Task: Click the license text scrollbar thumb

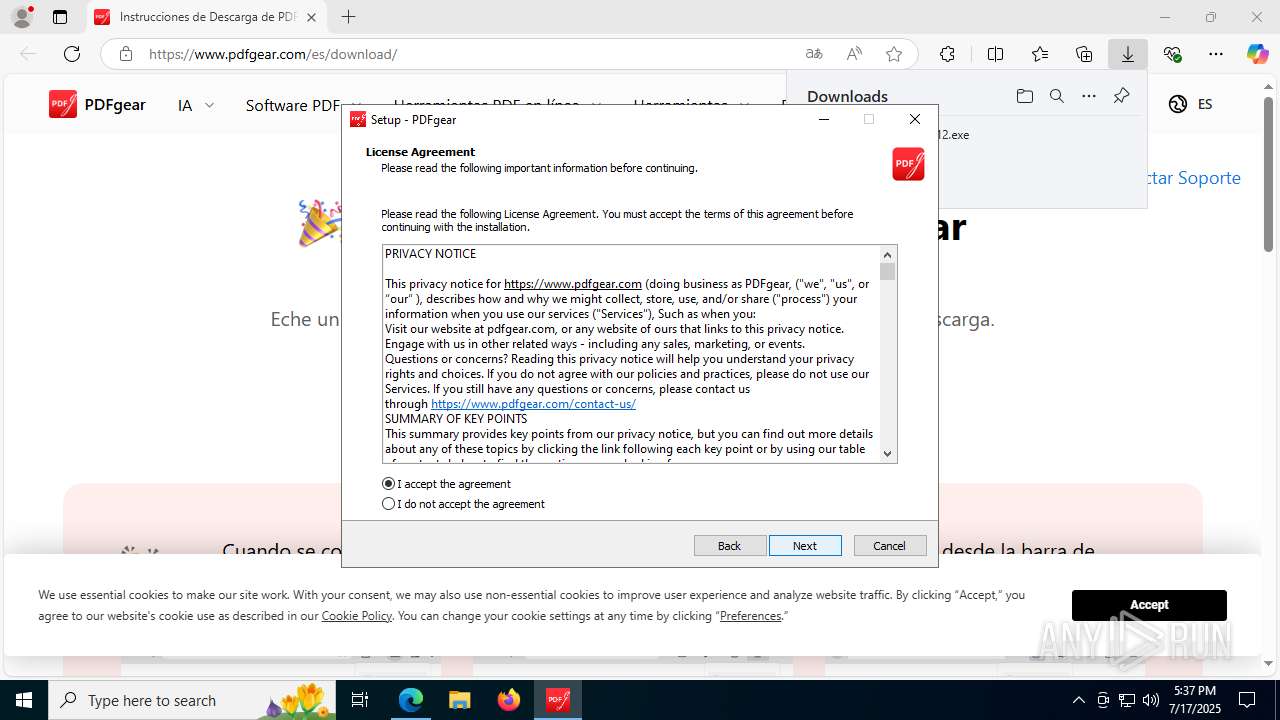Action: (x=888, y=271)
